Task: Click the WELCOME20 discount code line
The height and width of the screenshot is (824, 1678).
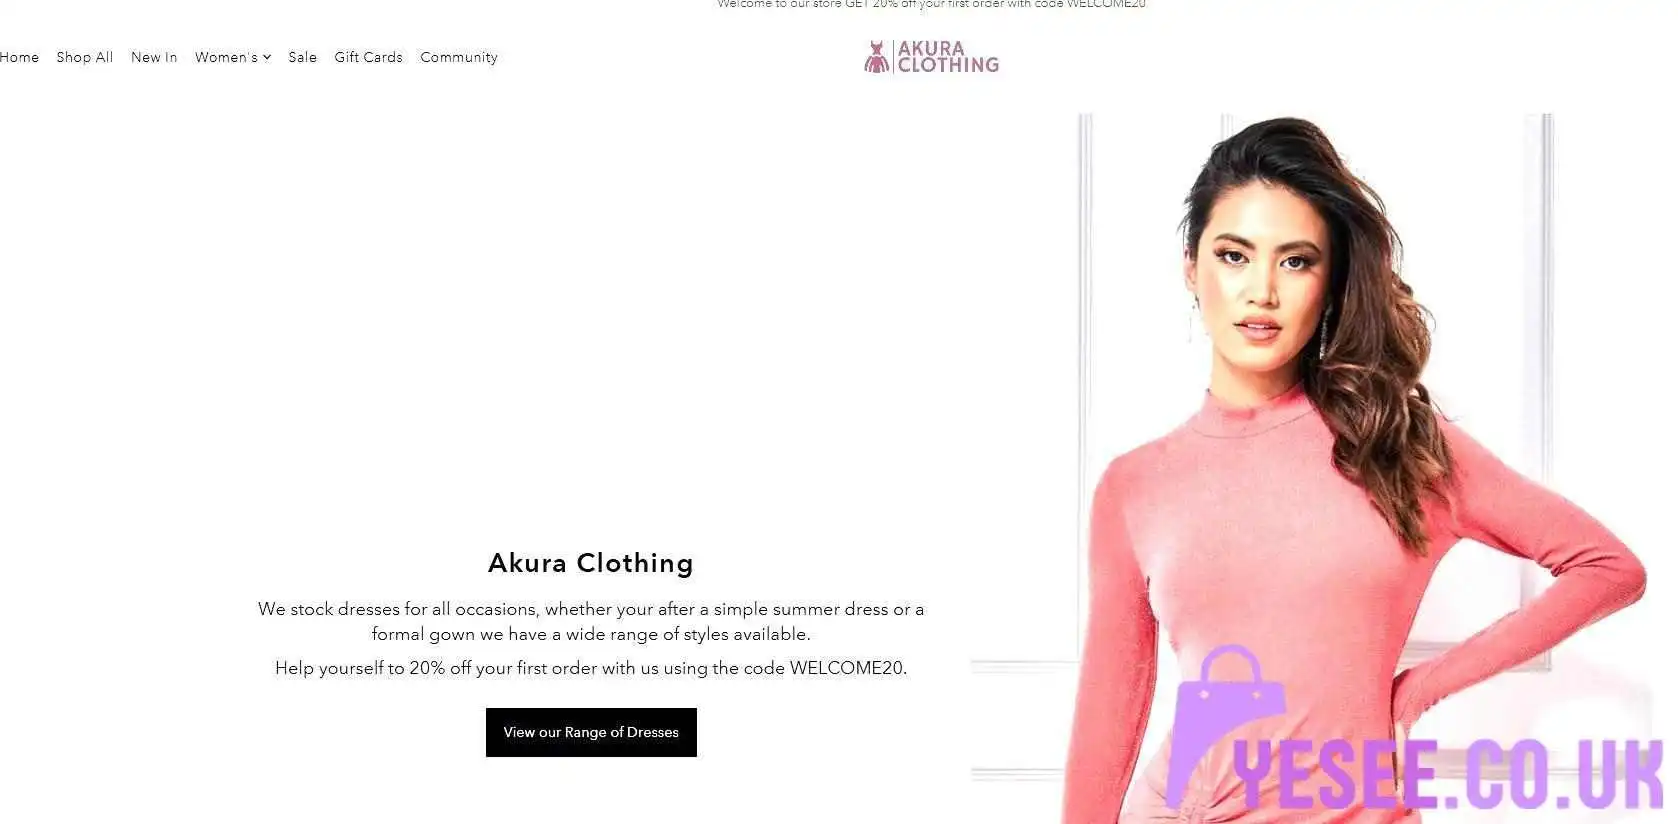Action: click(591, 668)
